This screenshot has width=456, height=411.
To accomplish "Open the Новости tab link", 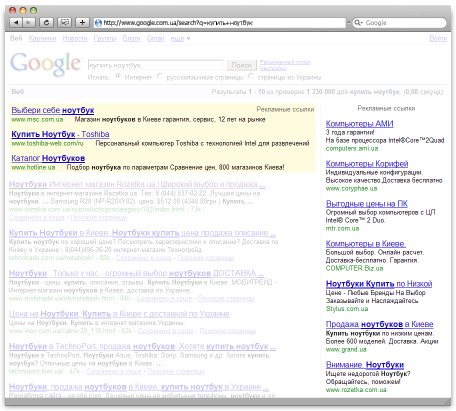I will [75, 38].
